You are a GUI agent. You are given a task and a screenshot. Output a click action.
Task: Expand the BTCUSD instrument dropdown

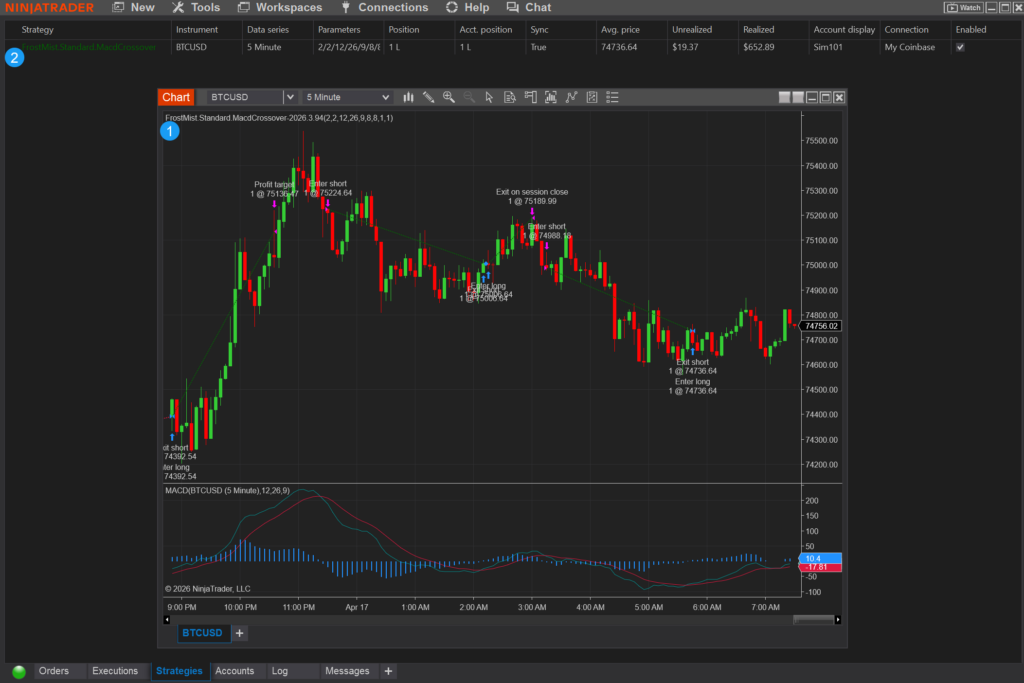(x=290, y=97)
